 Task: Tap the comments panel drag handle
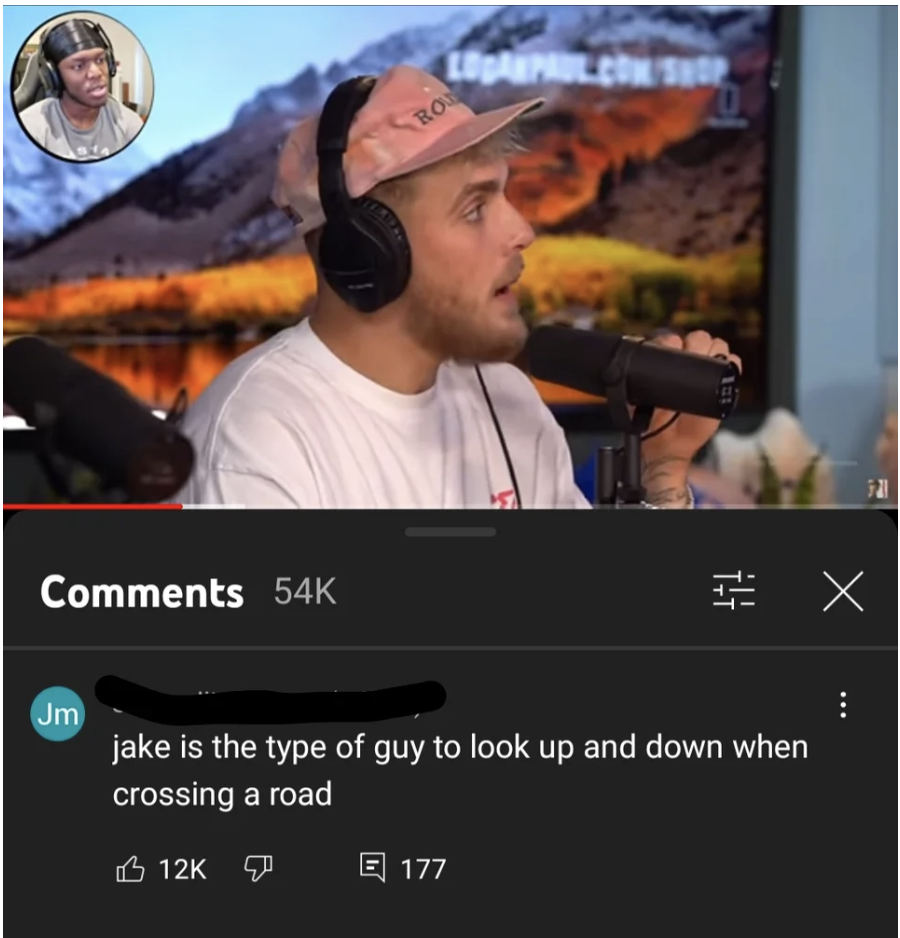coord(450,532)
